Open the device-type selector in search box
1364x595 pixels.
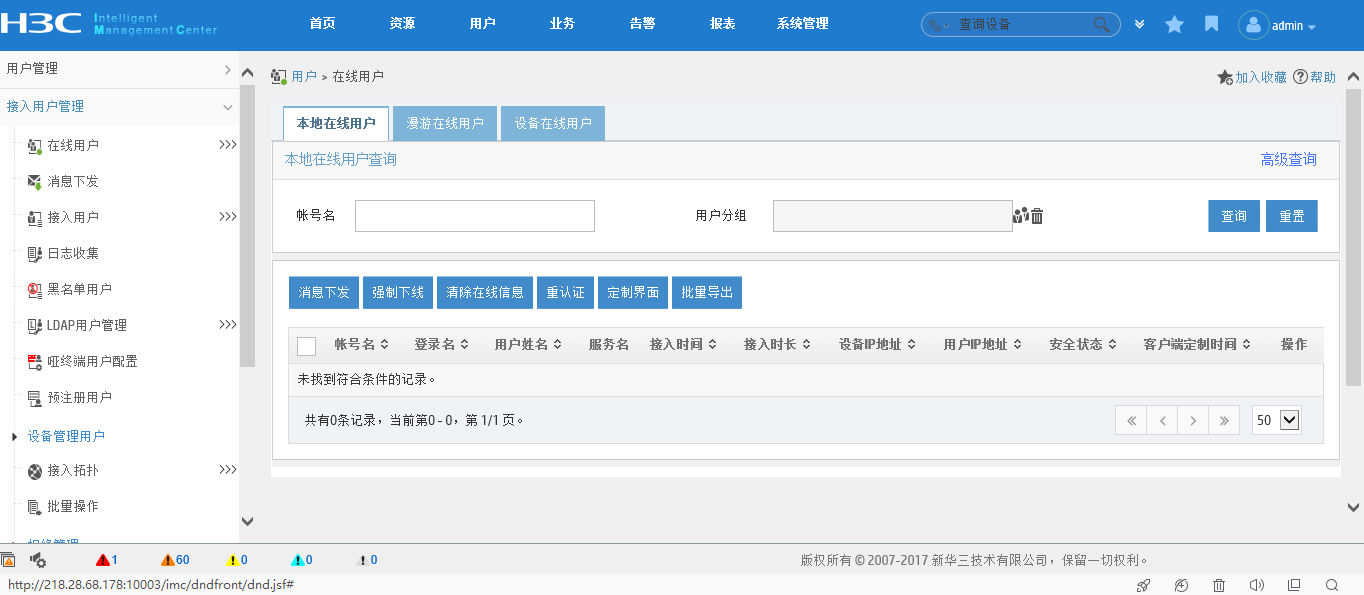tap(939, 25)
